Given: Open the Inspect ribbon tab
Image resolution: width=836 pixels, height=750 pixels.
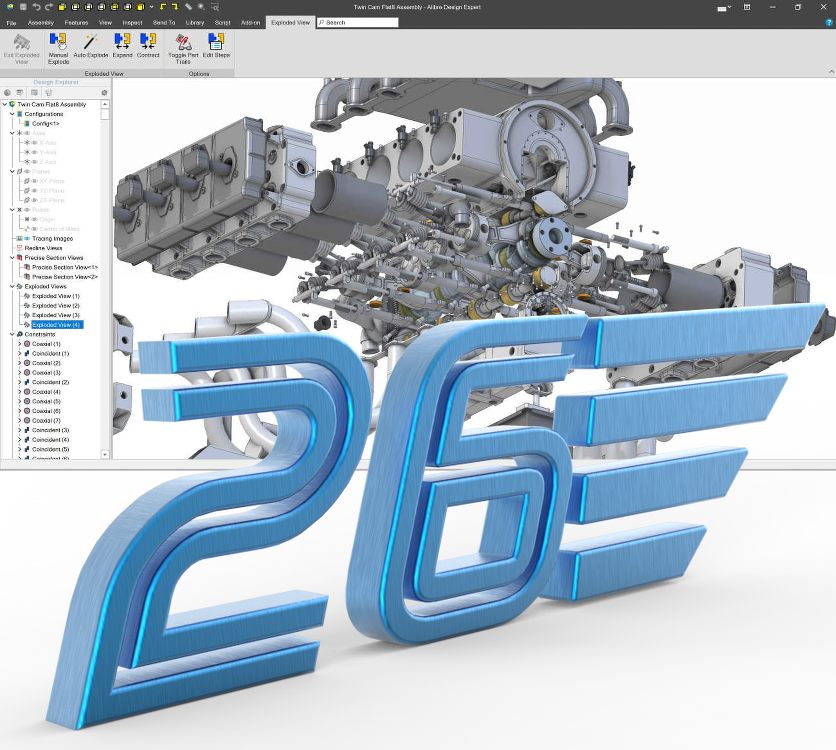Looking at the screenshot, I should click(132, 22).
